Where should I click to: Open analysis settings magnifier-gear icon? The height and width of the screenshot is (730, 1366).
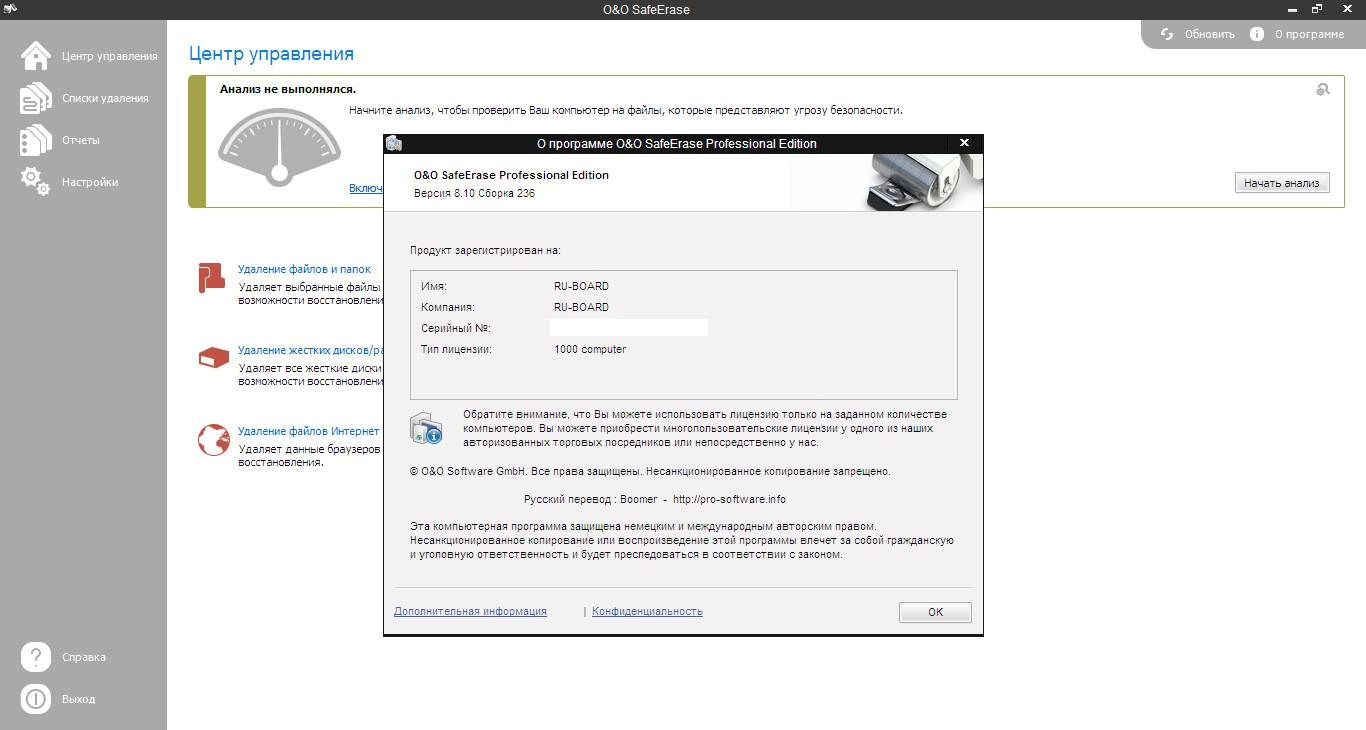click(1323, 89)
